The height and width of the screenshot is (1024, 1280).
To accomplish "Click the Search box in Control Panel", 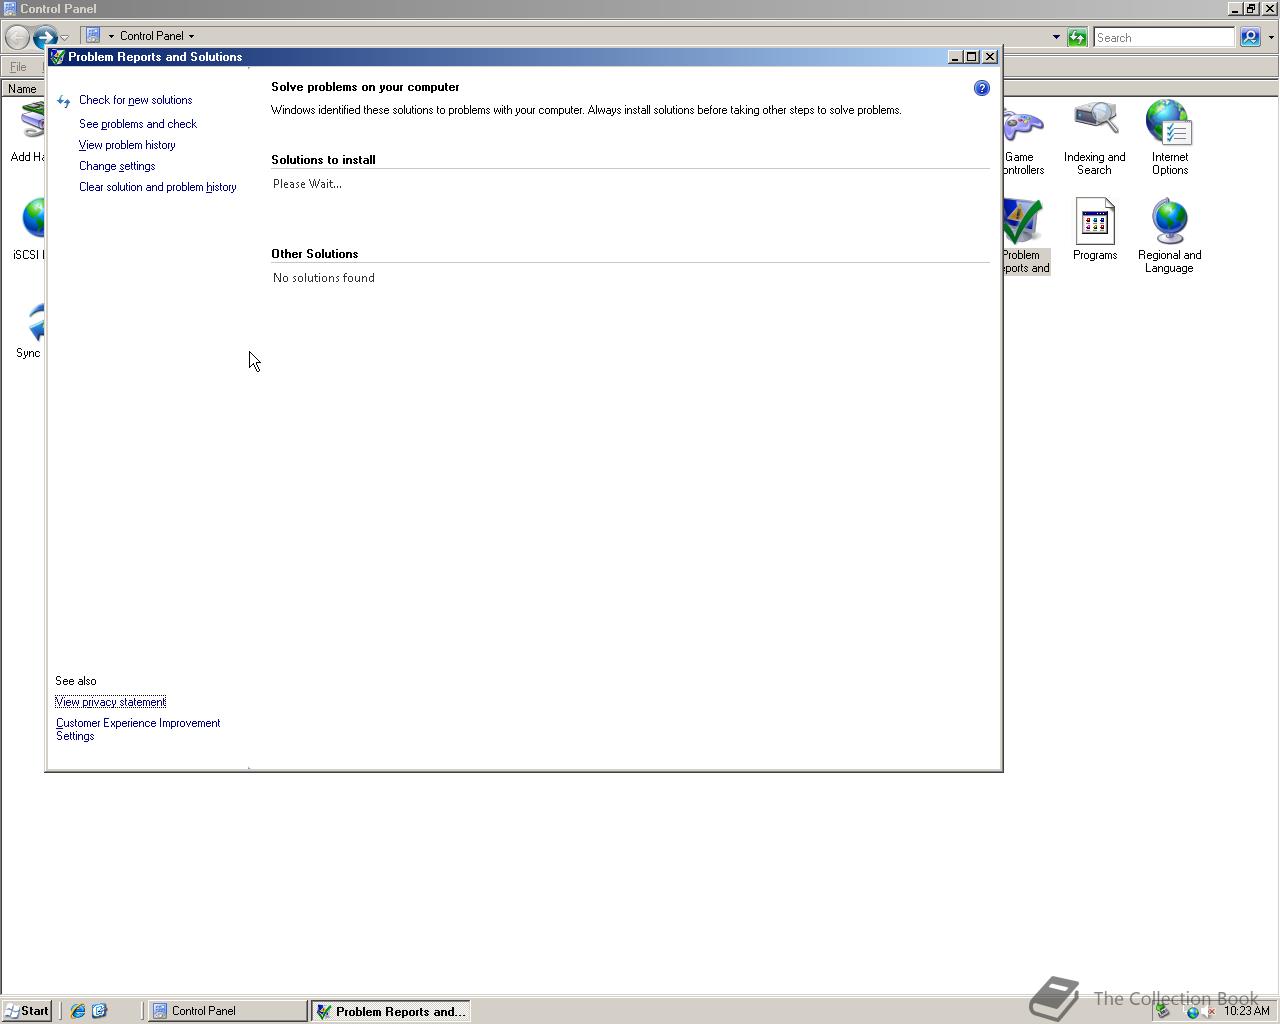I will pos(1164,37).
